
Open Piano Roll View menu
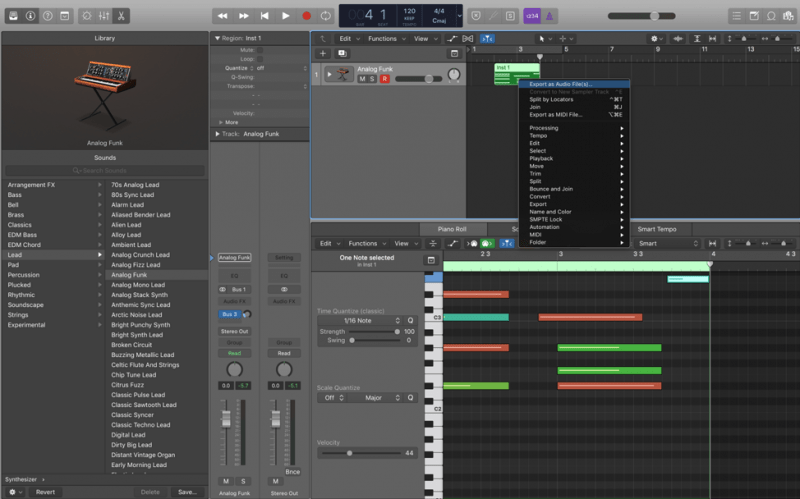406,243
